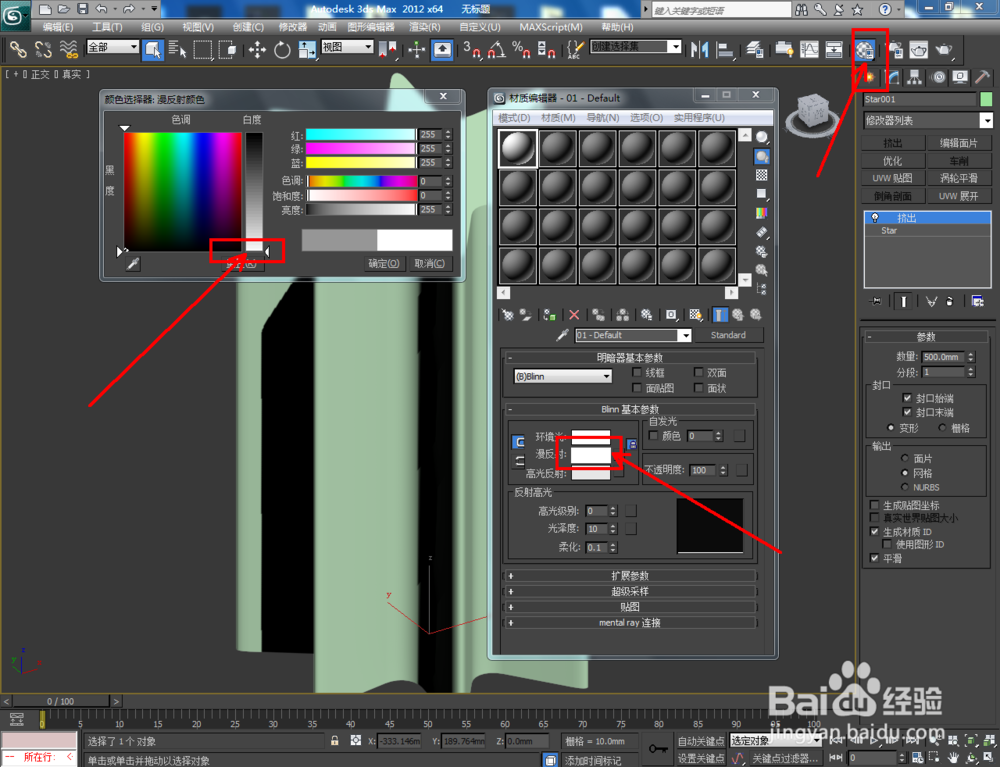Assign material to selected object
This screenshot has width=1000, height=767.
click(x=547, y=314)
